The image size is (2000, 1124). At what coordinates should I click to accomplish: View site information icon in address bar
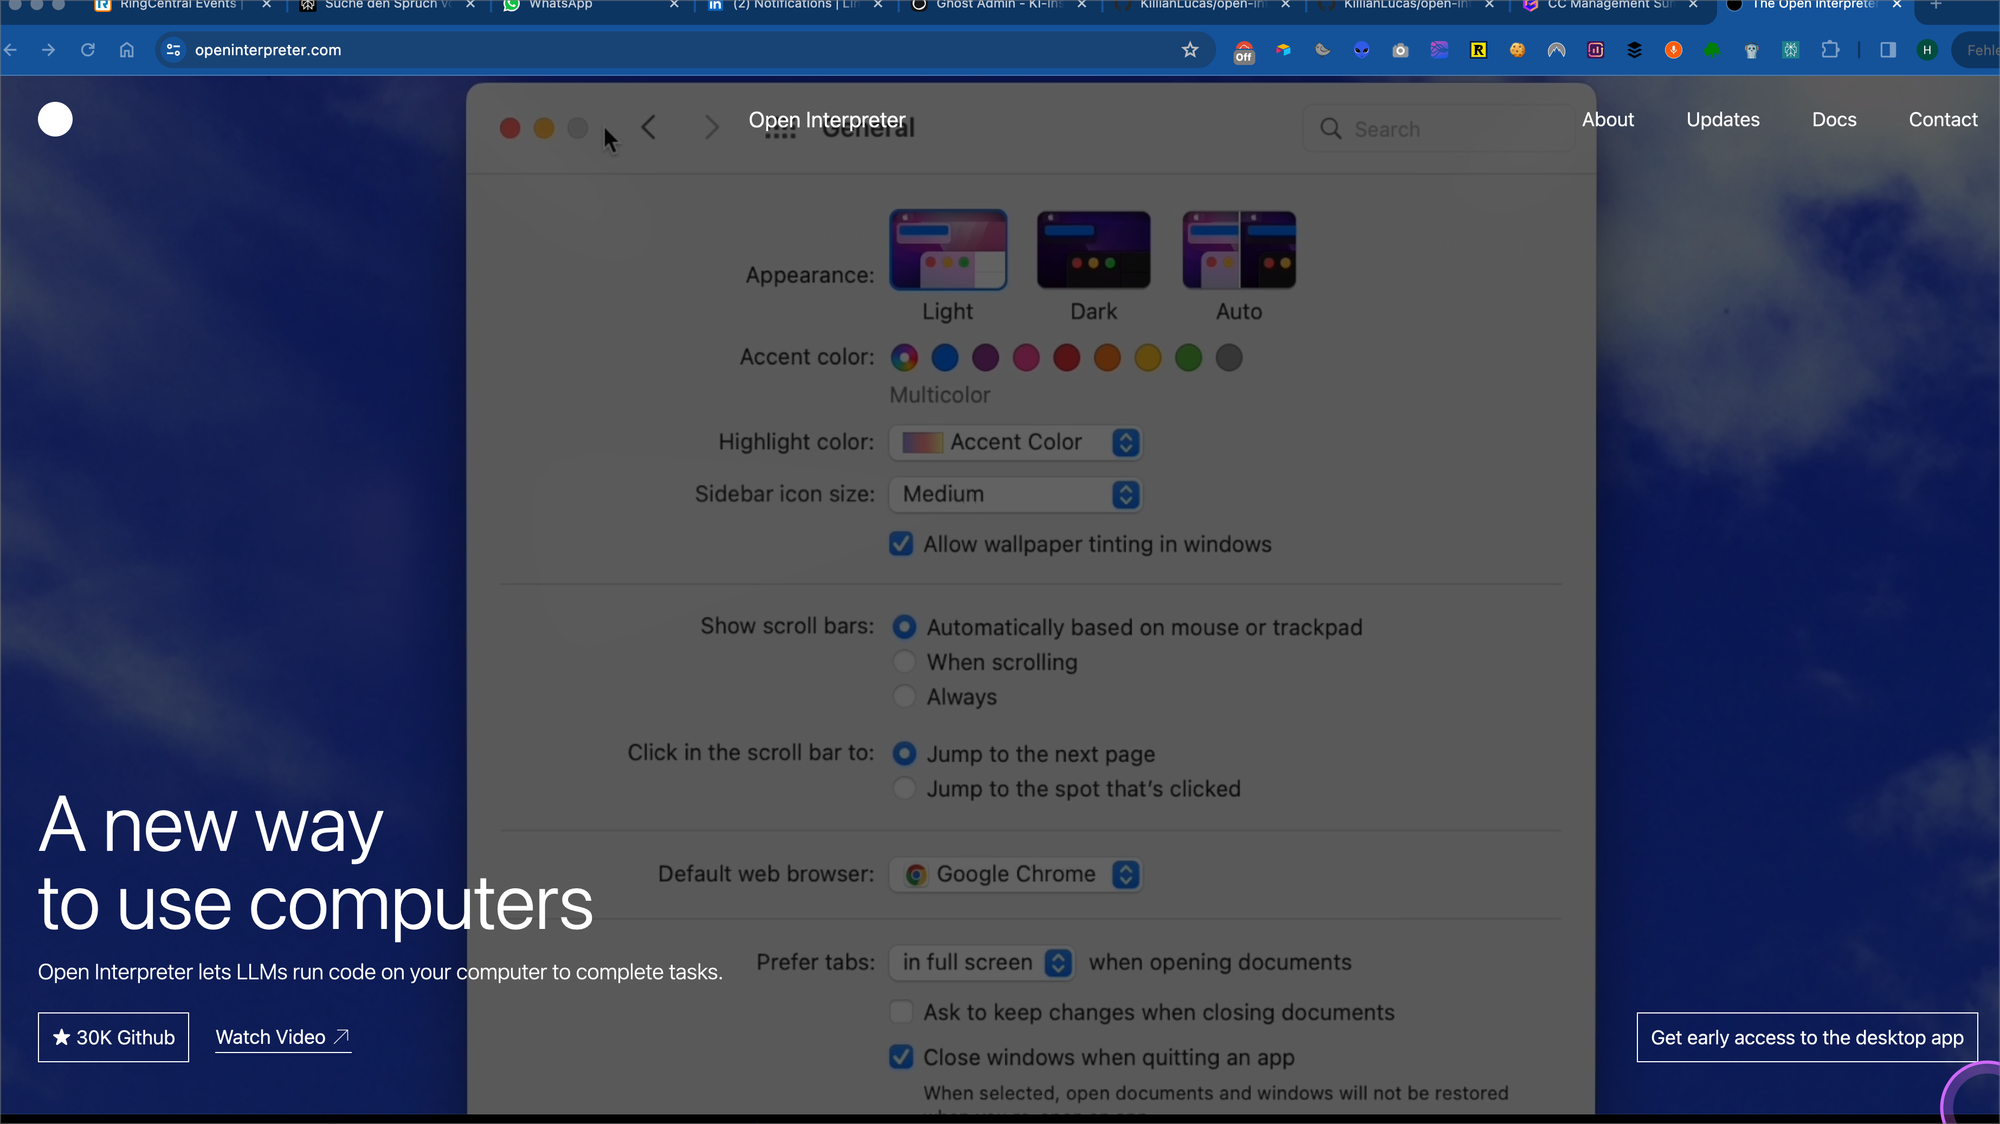[174, 50]
